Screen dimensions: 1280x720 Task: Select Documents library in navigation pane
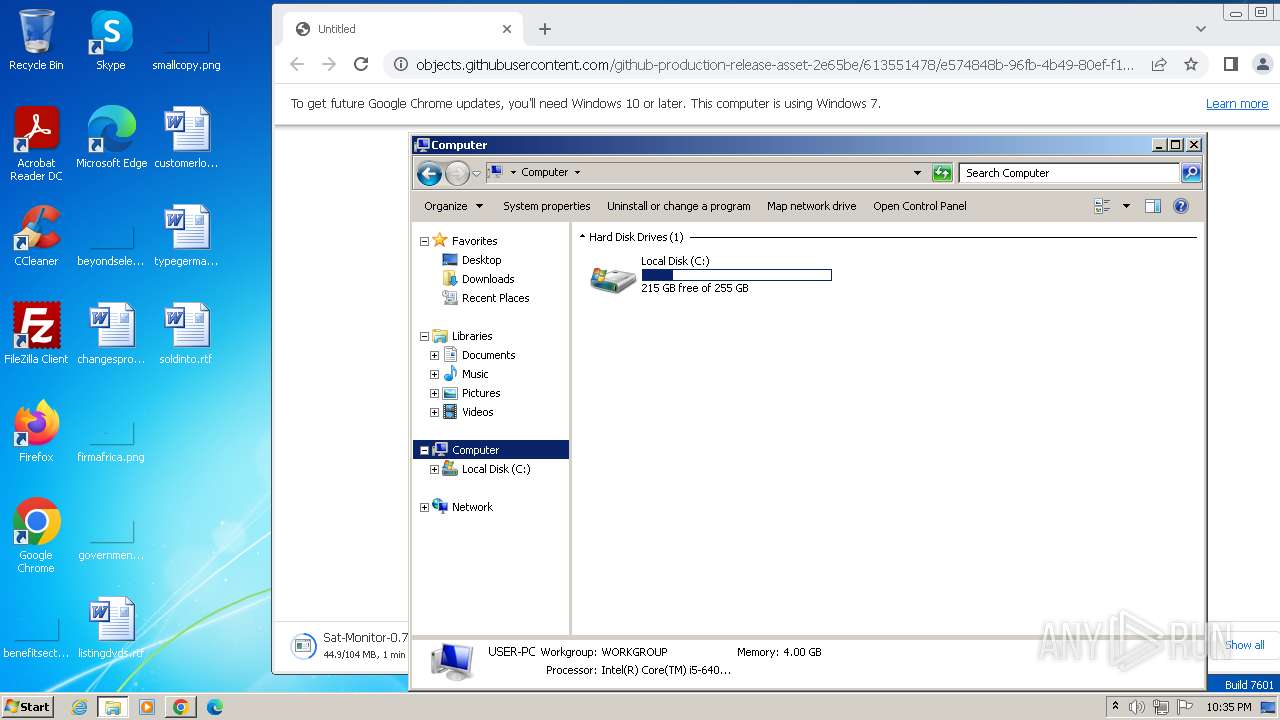(488, 355)
